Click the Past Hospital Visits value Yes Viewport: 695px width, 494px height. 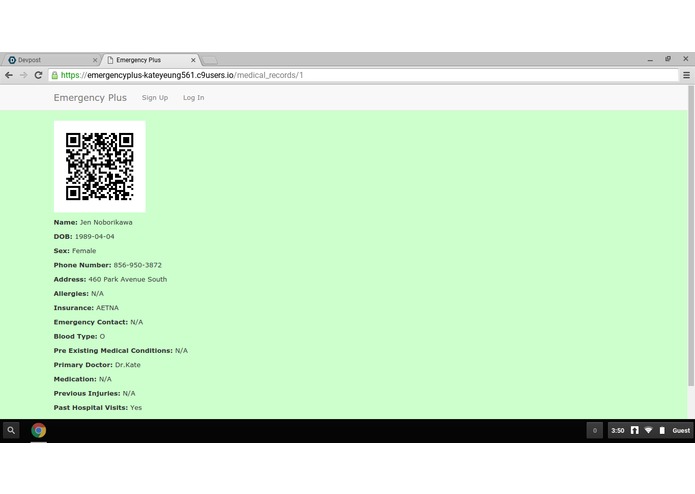[136, 408]
